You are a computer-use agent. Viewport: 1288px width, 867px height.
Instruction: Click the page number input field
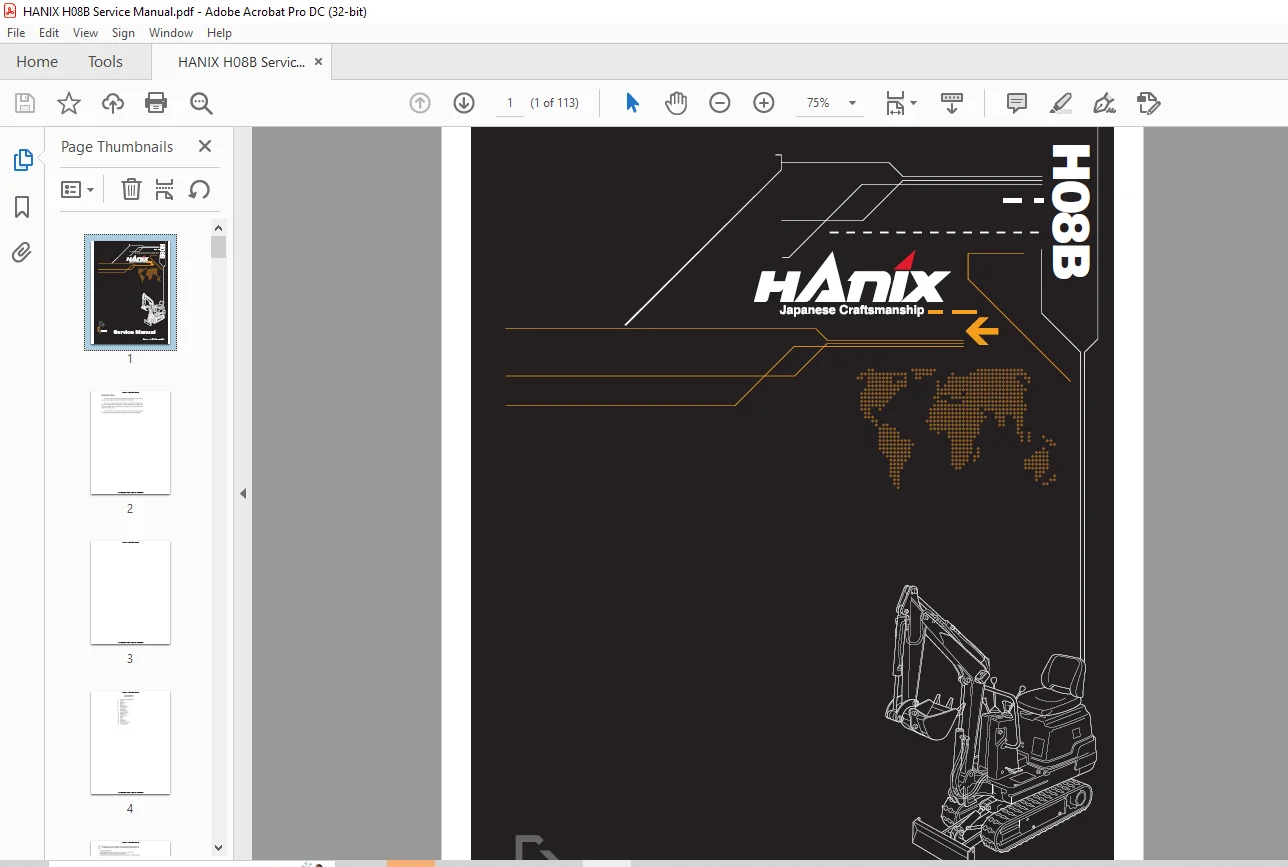click(x=510, y=103)
